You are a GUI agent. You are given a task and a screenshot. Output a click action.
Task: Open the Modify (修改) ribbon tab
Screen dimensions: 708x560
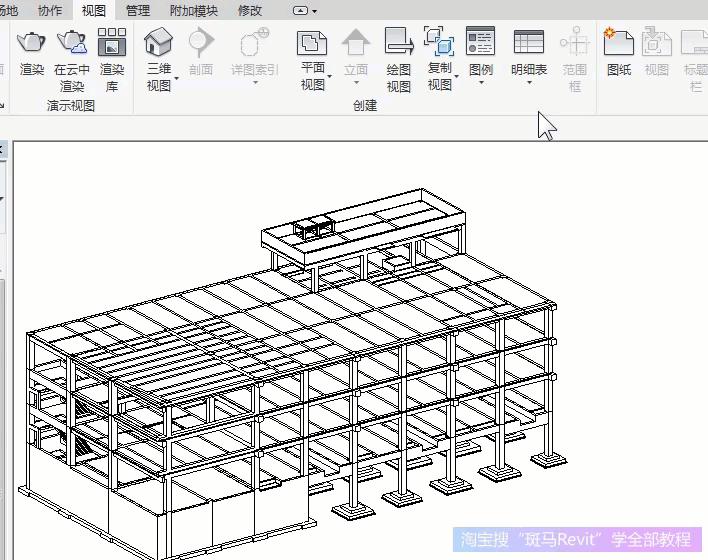[250, 10]
